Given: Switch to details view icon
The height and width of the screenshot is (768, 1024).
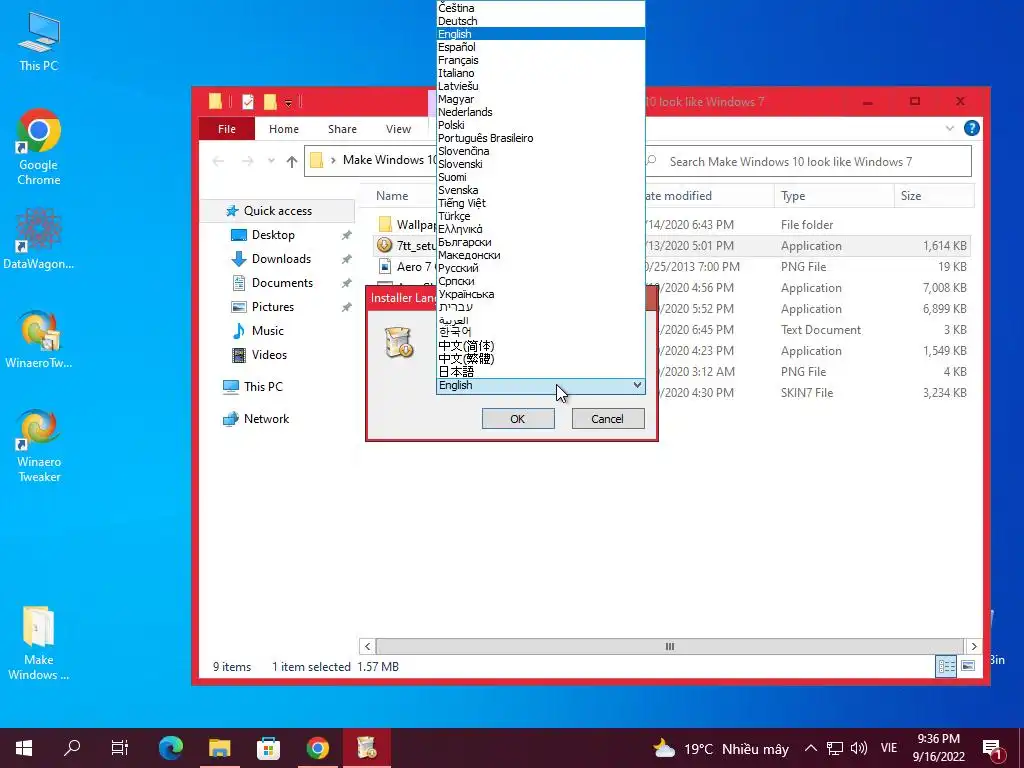Looking at the screenshot, I should pos(946,666).
